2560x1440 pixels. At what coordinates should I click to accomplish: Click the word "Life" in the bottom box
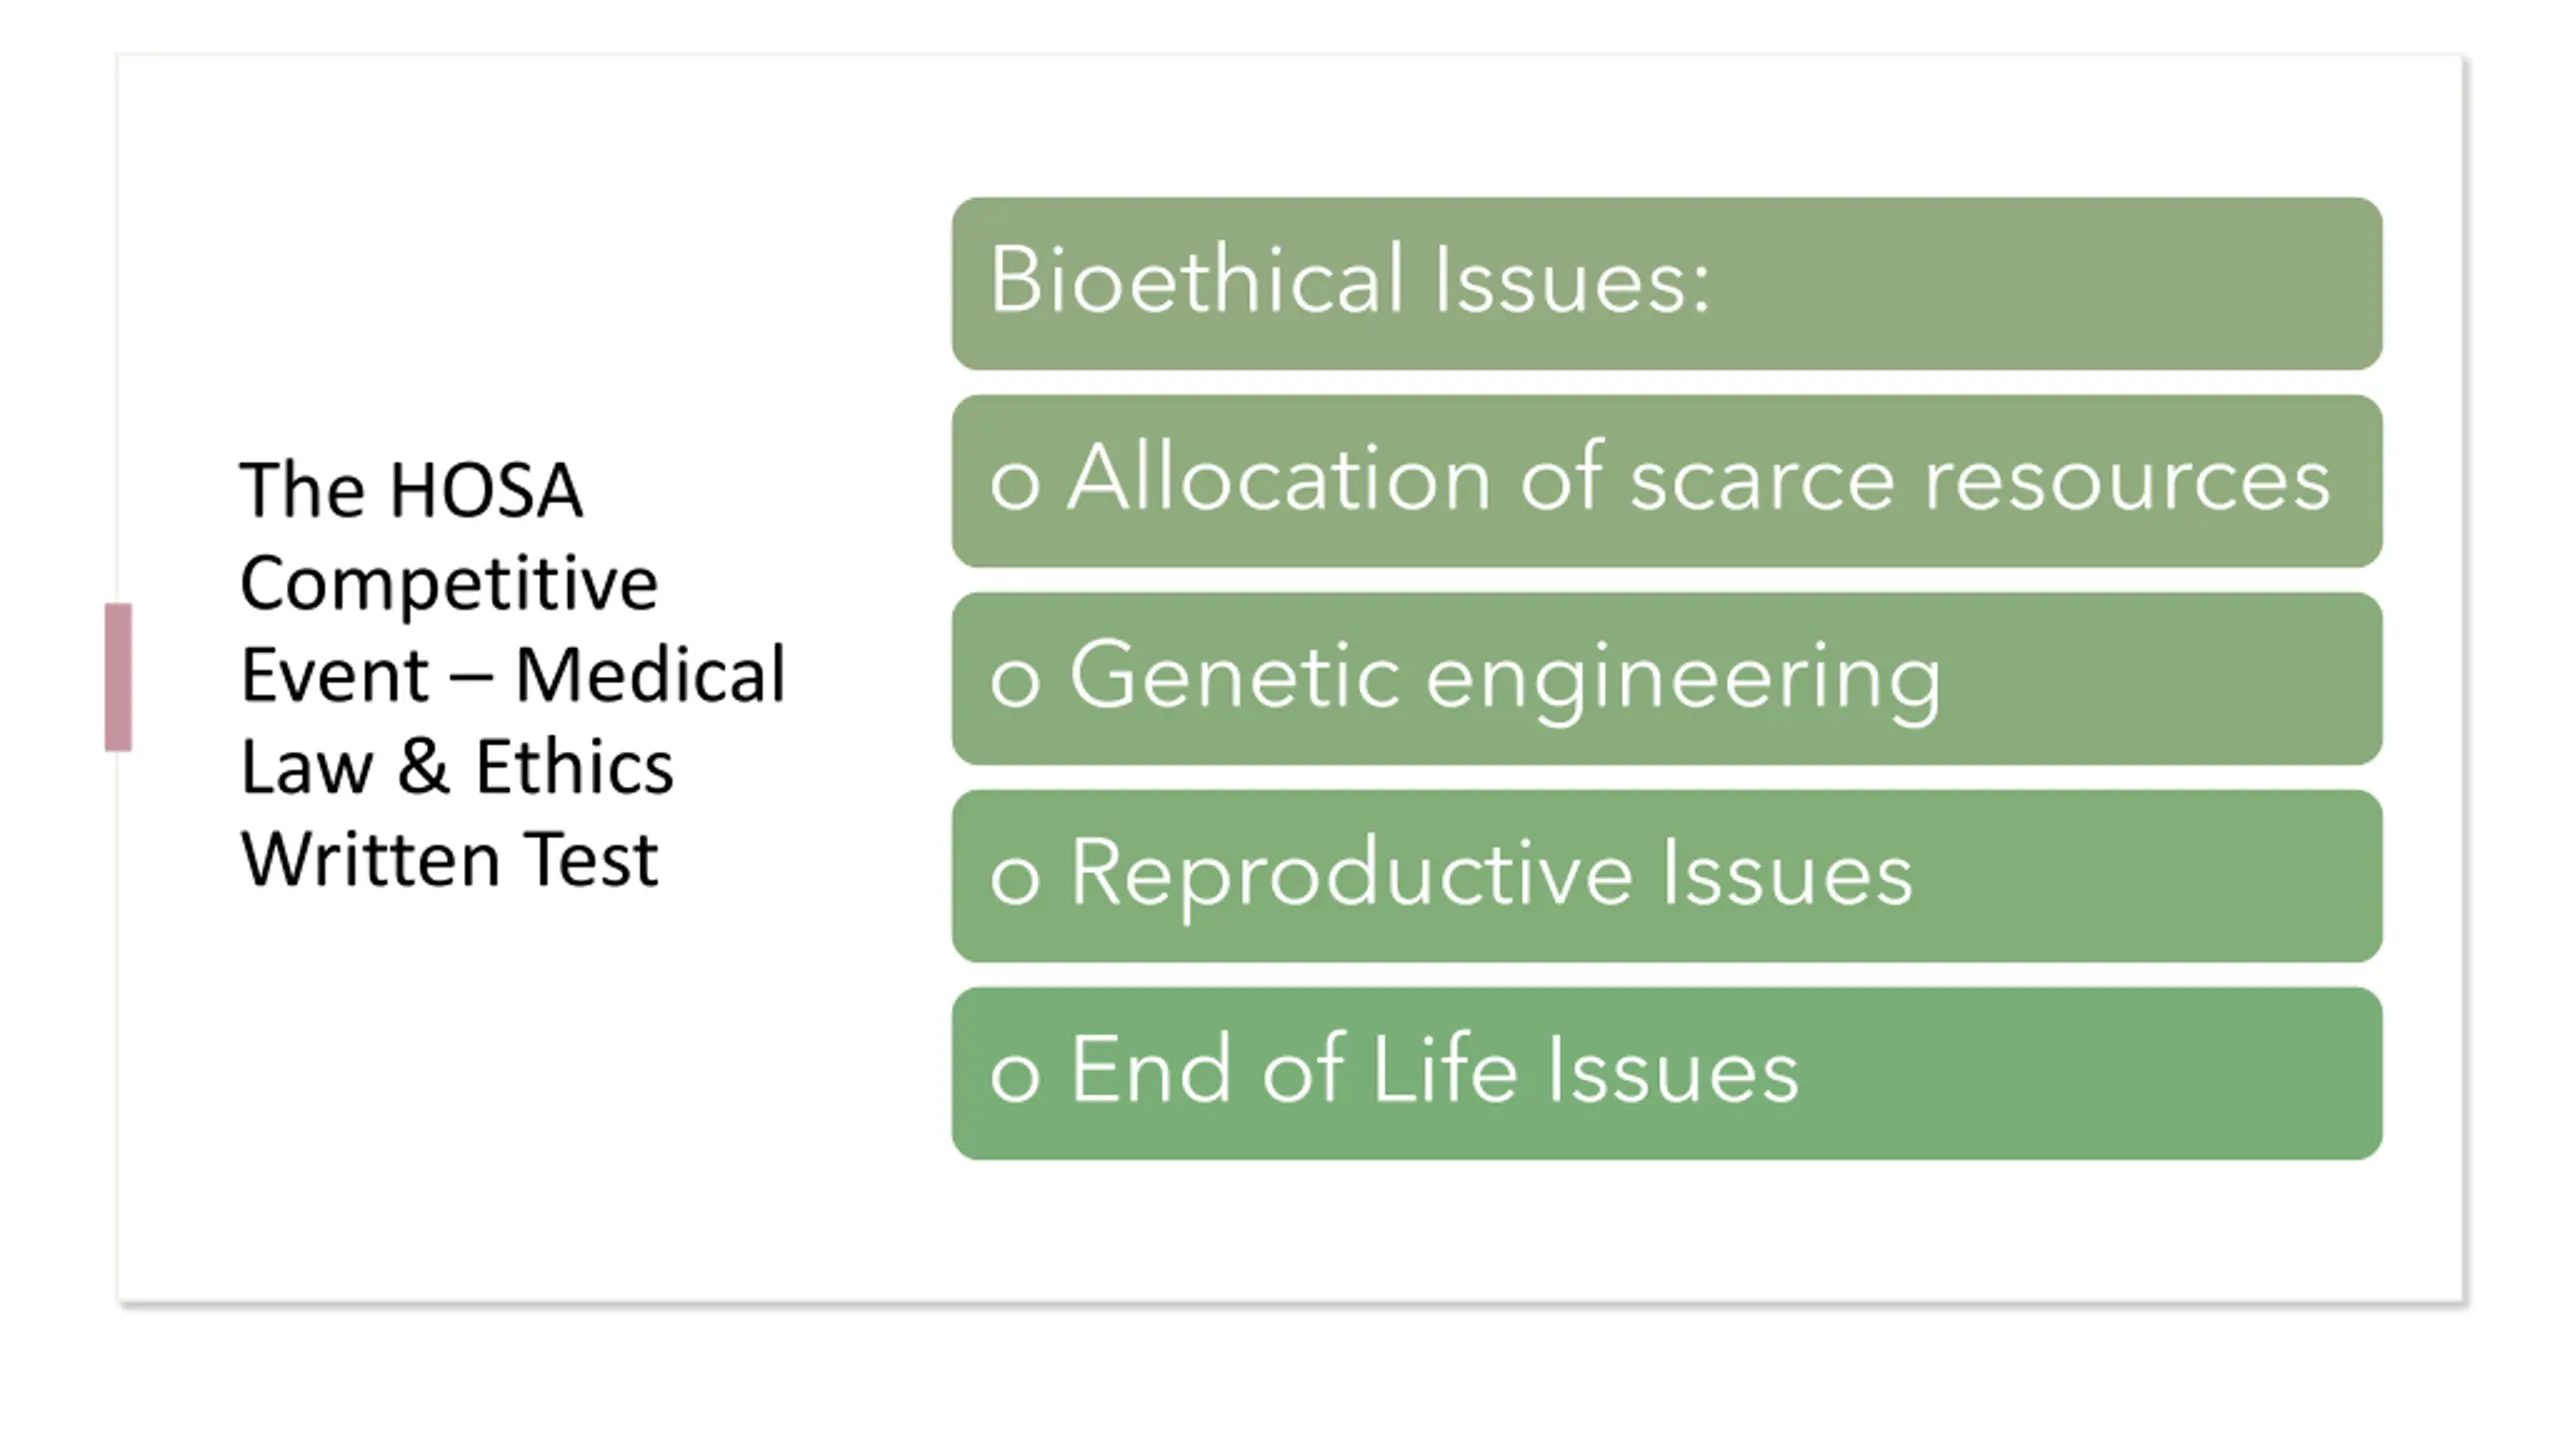point(1445,1071)
